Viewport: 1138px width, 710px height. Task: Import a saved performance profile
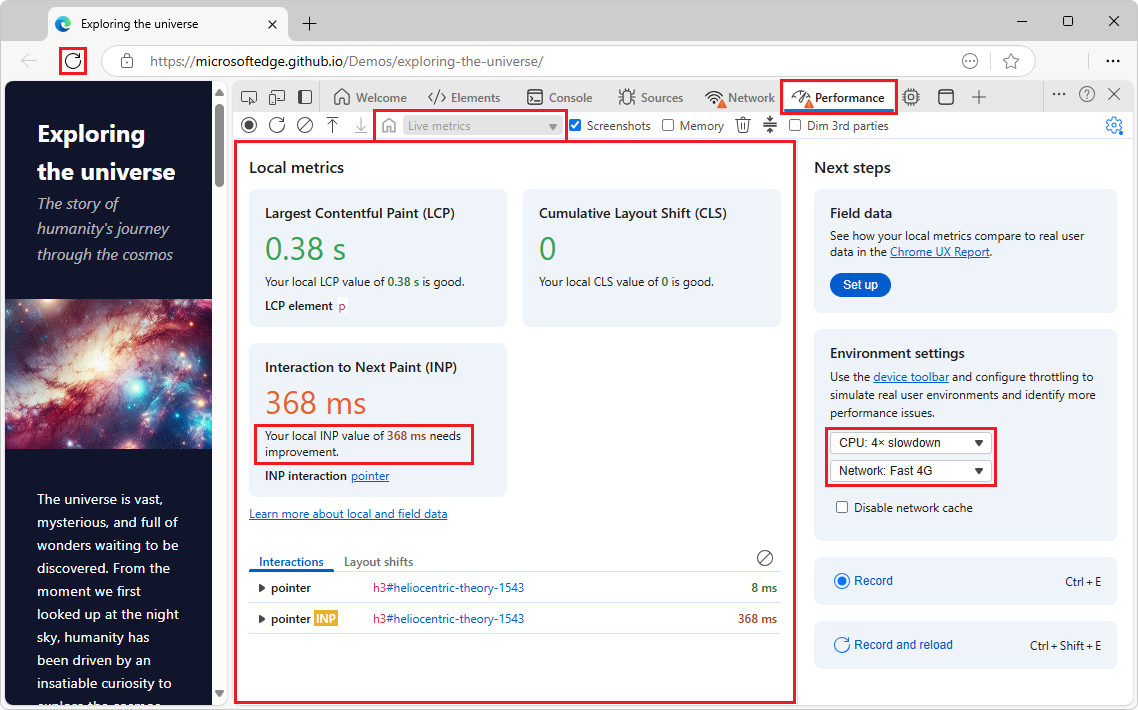(x=333, y=125)
